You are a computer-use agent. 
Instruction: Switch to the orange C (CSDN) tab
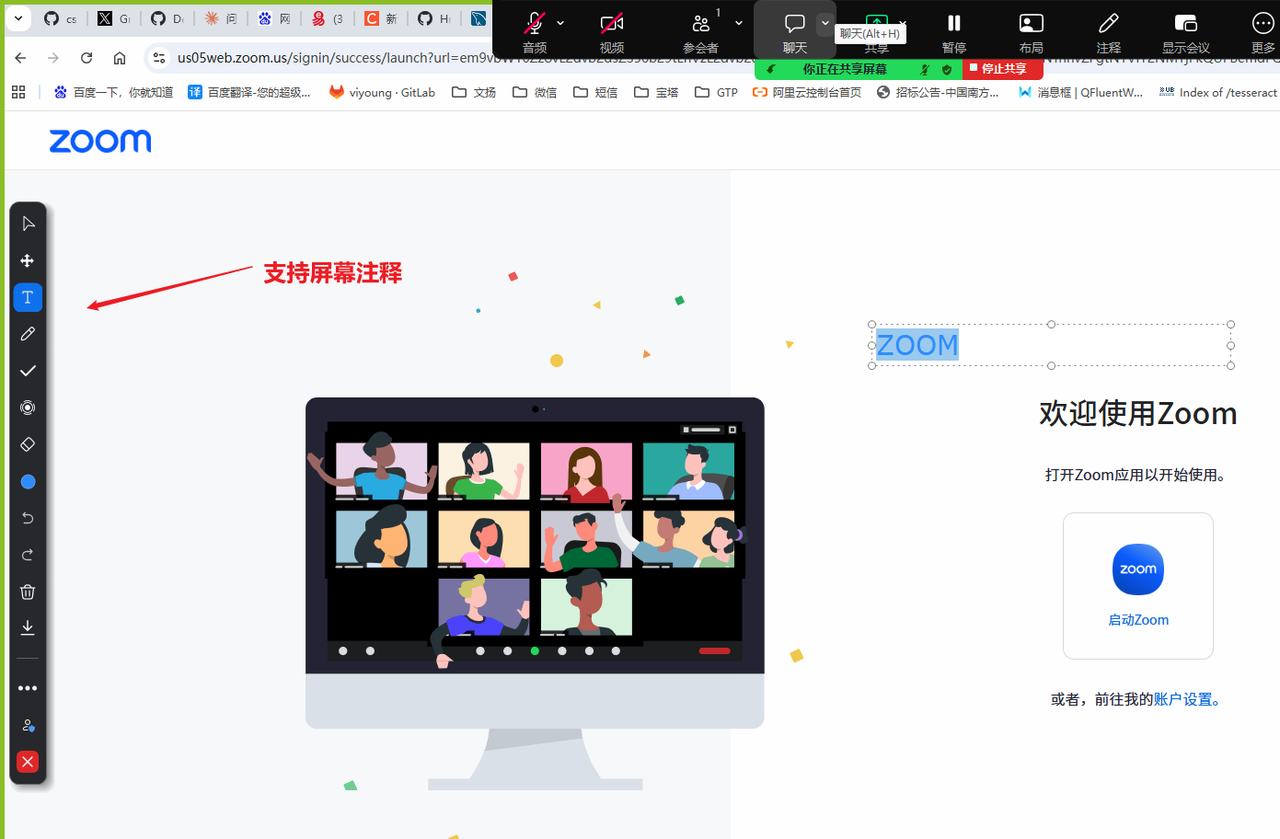point(381,18)
